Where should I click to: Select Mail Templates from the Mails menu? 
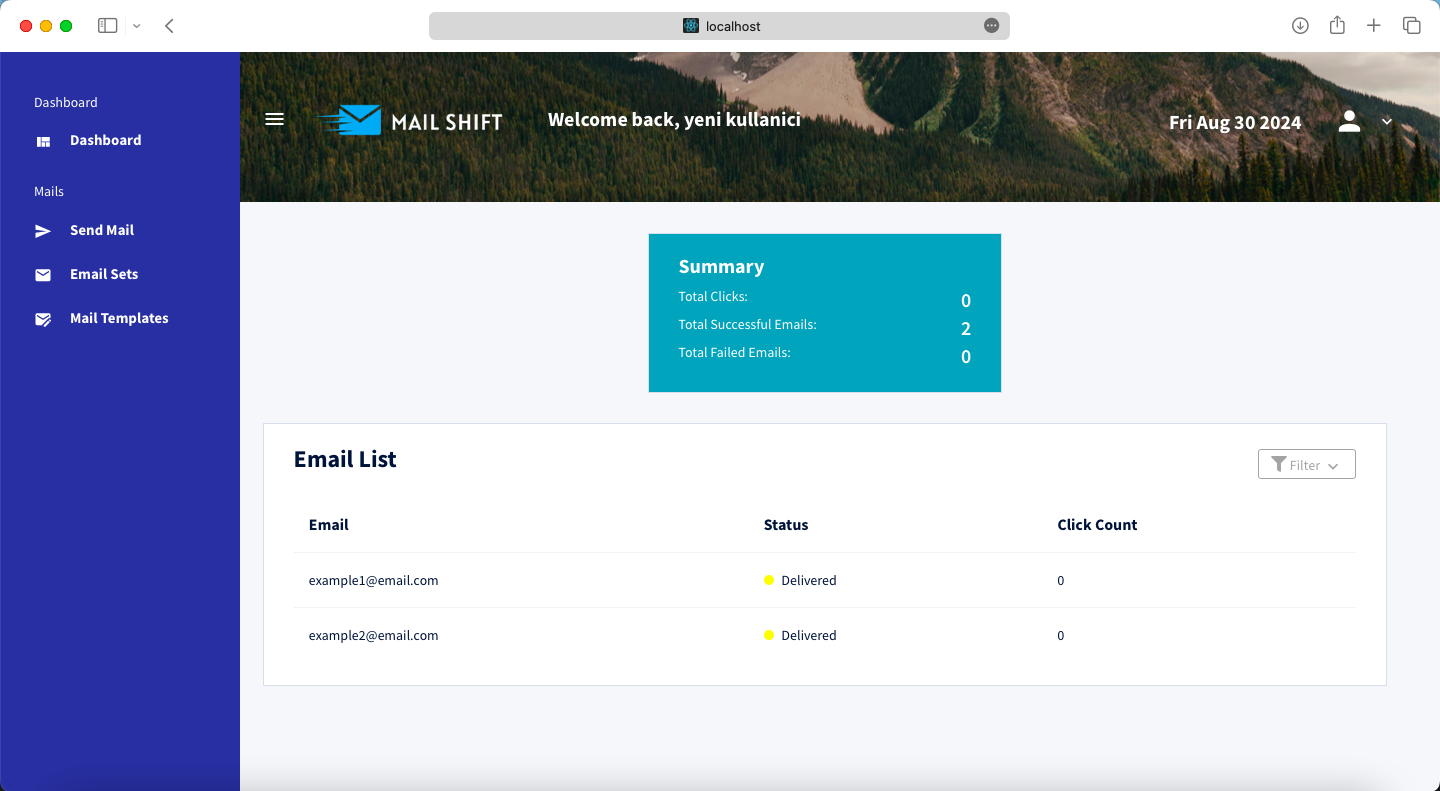(x=118, y=318)
